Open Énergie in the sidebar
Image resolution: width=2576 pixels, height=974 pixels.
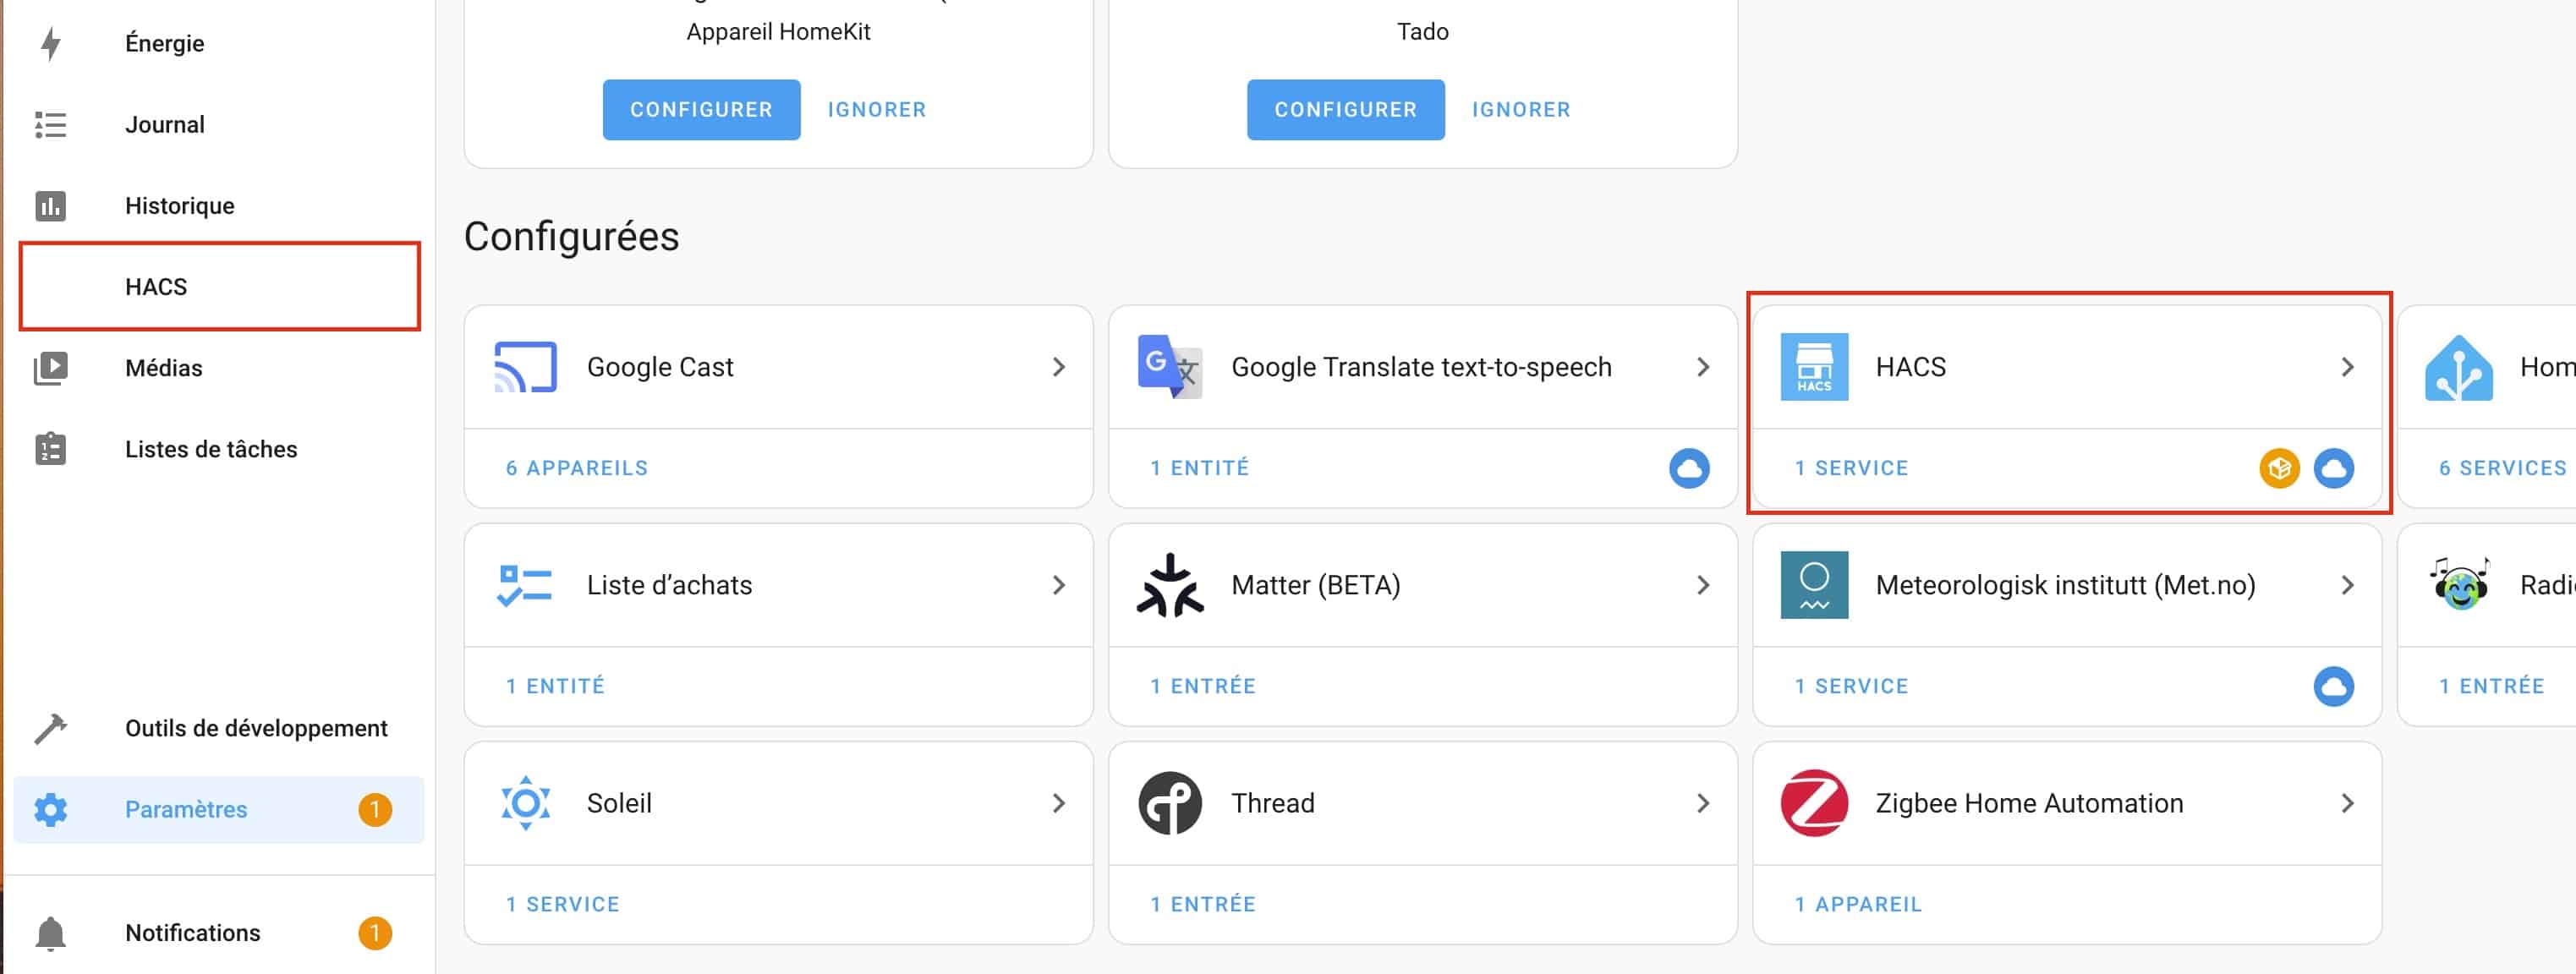(219, 43)
